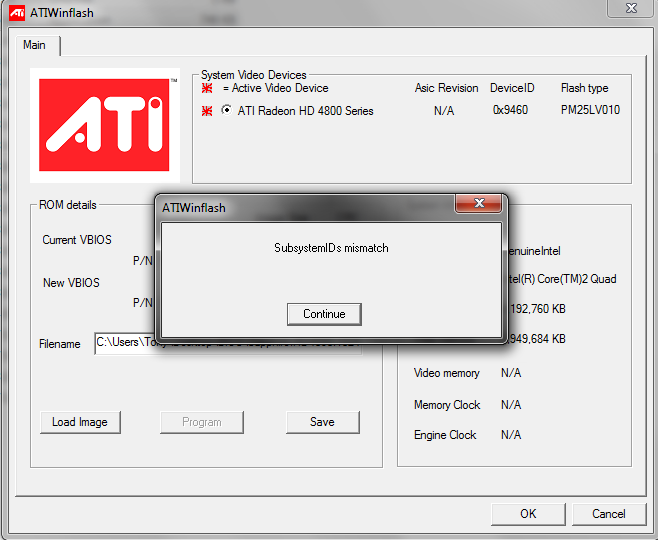Image resolution: width=658 pixels, height=540 pixels.
Task: Click the Filename path input field
Action: 228,343
